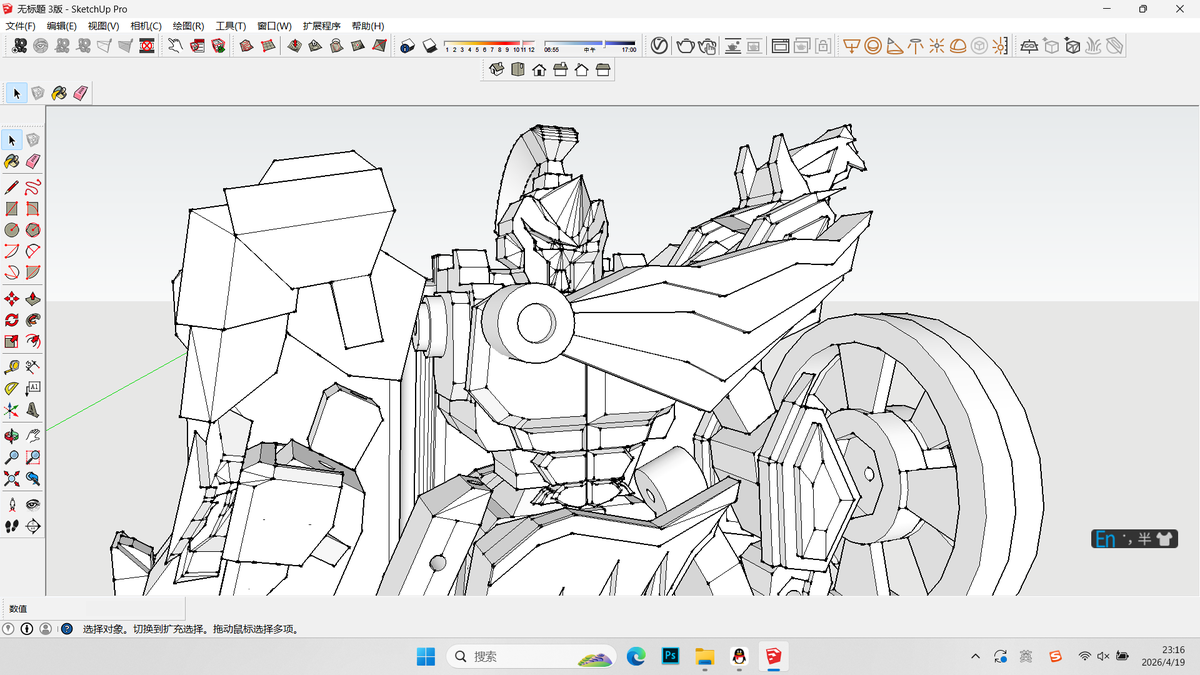The image size is (1200, 675).
Task: Activate the Zoom magnifier tool
Action: [x=12, y=457]
